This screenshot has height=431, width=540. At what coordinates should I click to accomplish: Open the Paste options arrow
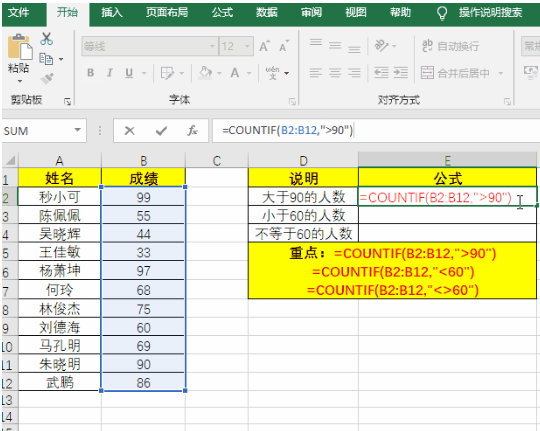tap(20, 81)
